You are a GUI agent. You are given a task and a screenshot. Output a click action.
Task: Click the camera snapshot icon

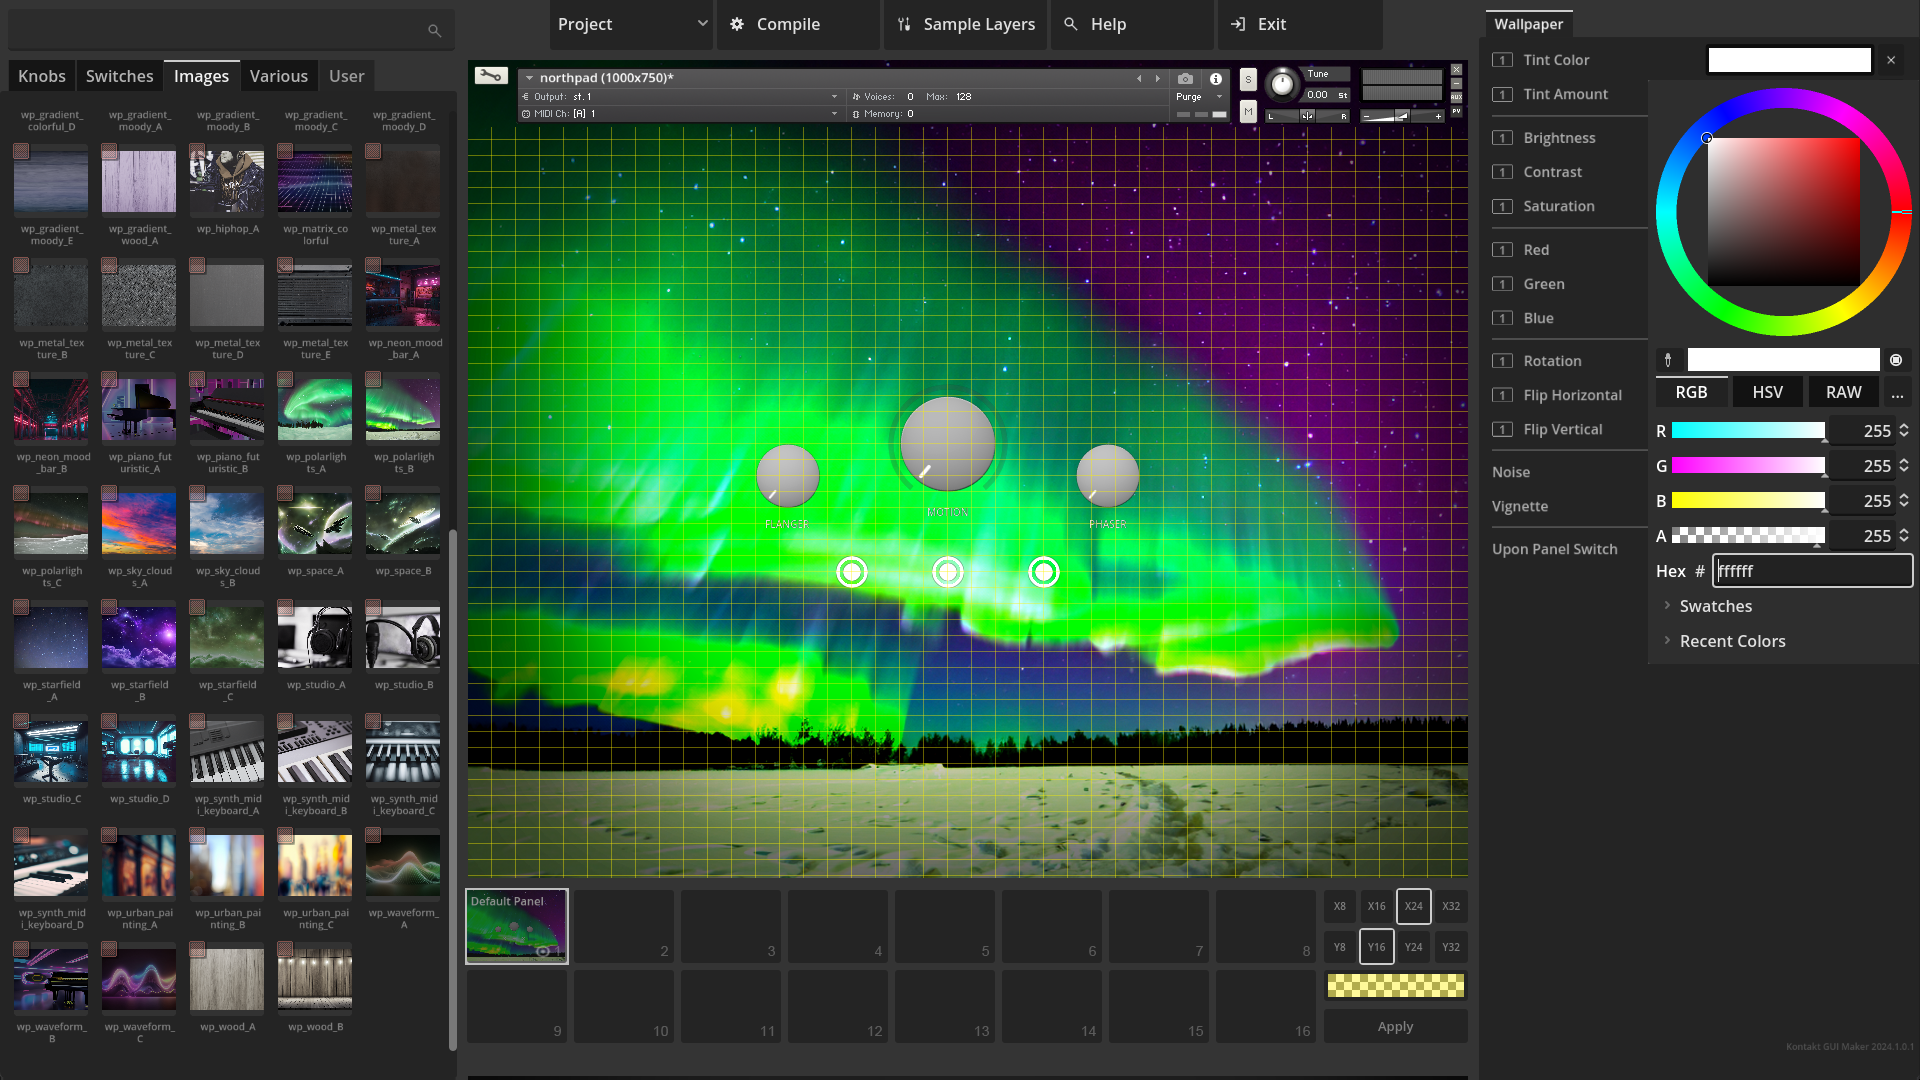(x=1185, y=78)
